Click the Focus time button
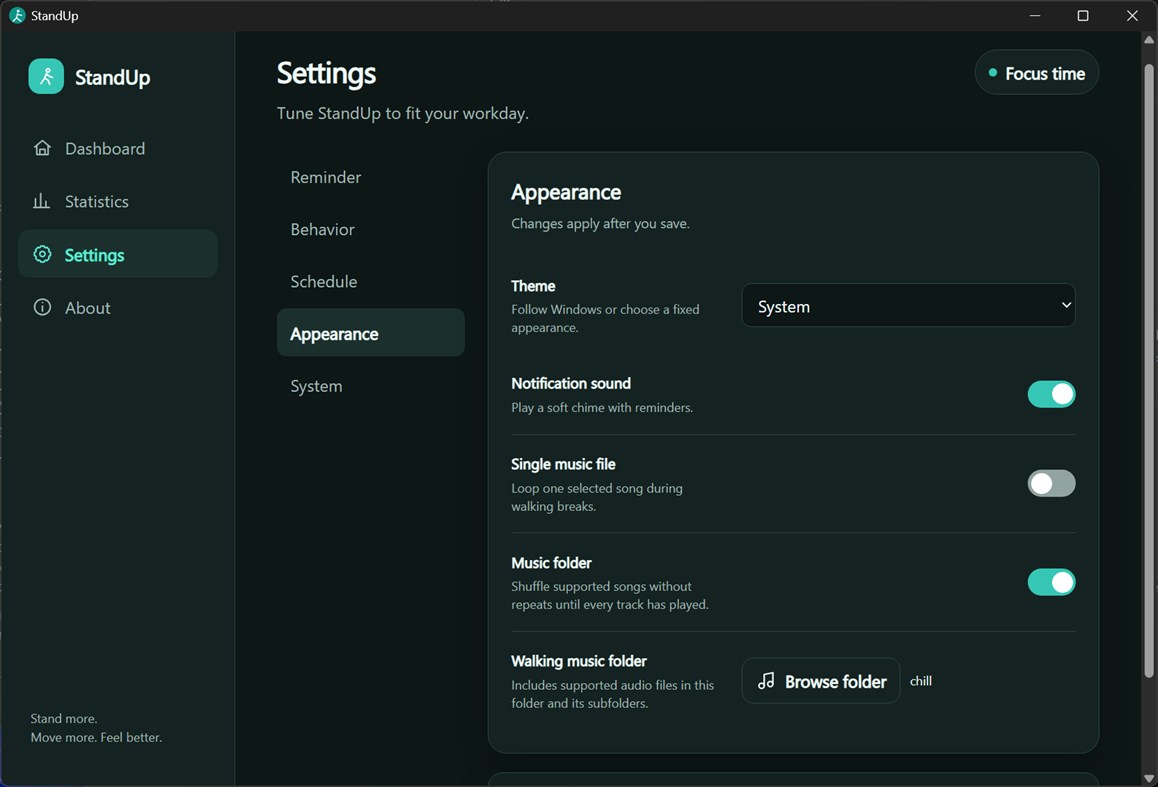 (x=1037, y=73)
